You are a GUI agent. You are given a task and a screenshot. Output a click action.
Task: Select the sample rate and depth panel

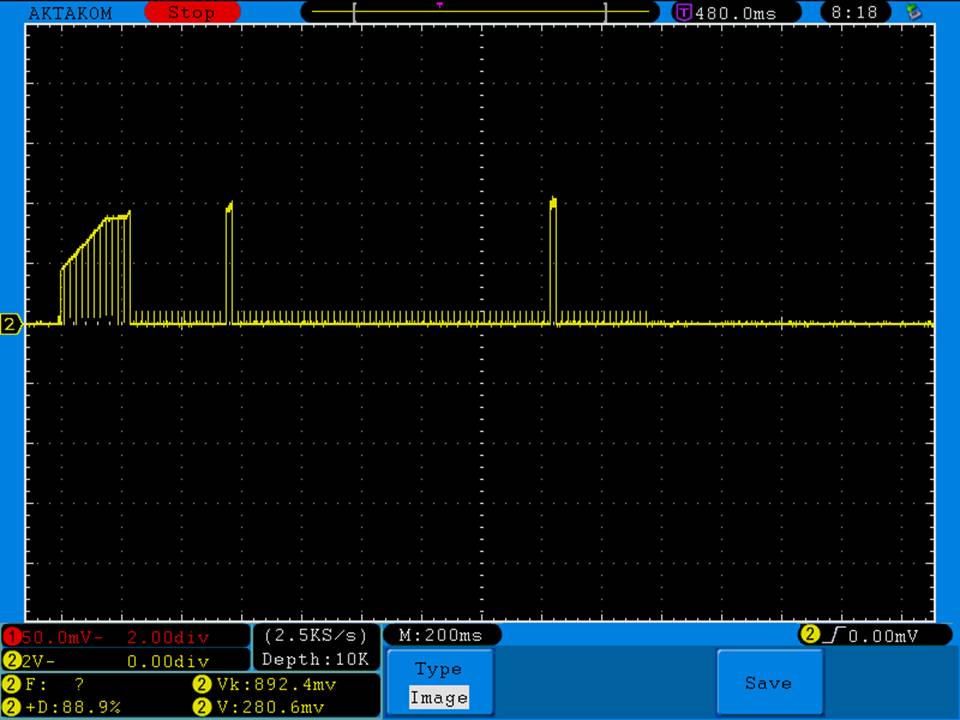315,648
